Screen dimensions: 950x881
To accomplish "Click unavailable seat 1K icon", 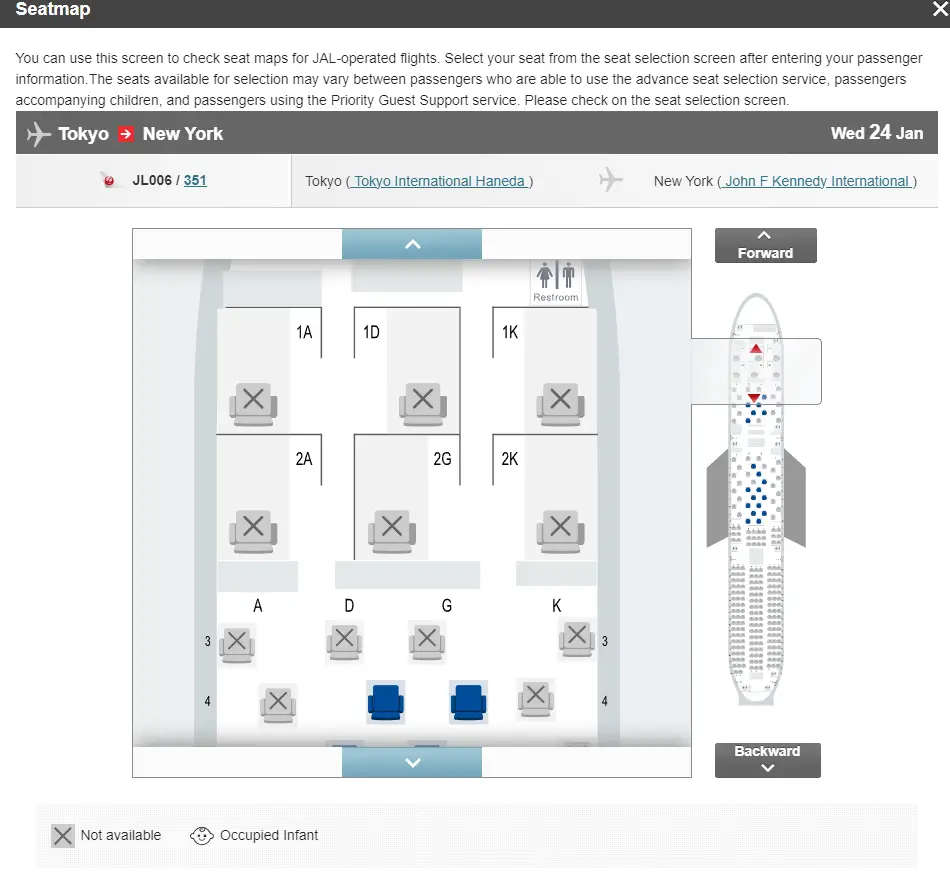I will click(x=560, y=402).
